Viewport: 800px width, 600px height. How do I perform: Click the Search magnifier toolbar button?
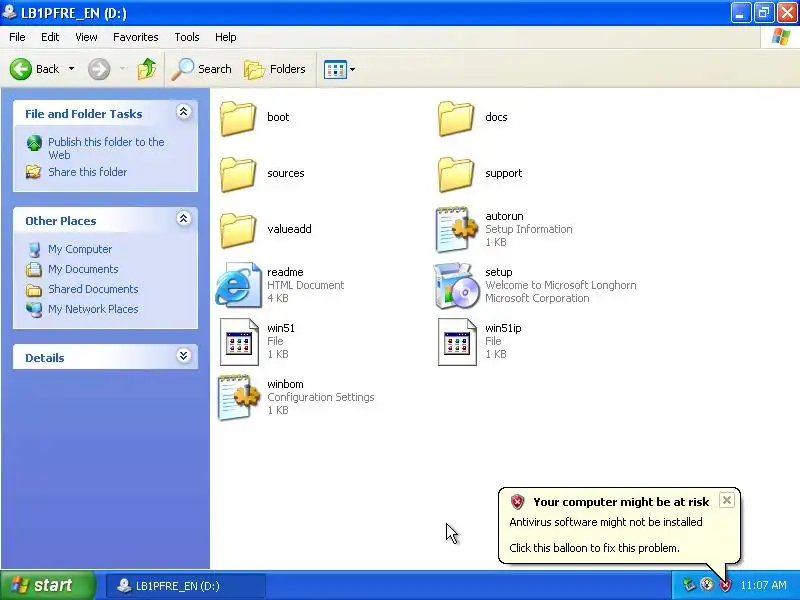[202, 69]
